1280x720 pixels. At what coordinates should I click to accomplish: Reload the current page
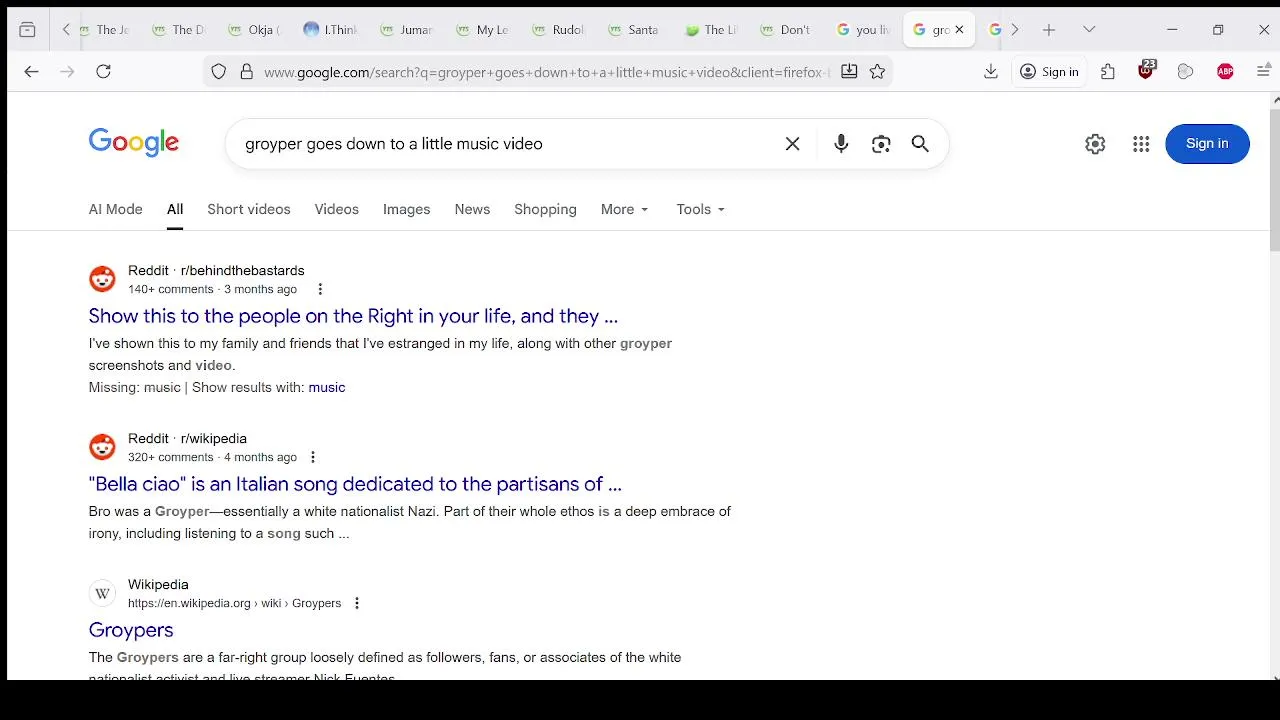103,71
